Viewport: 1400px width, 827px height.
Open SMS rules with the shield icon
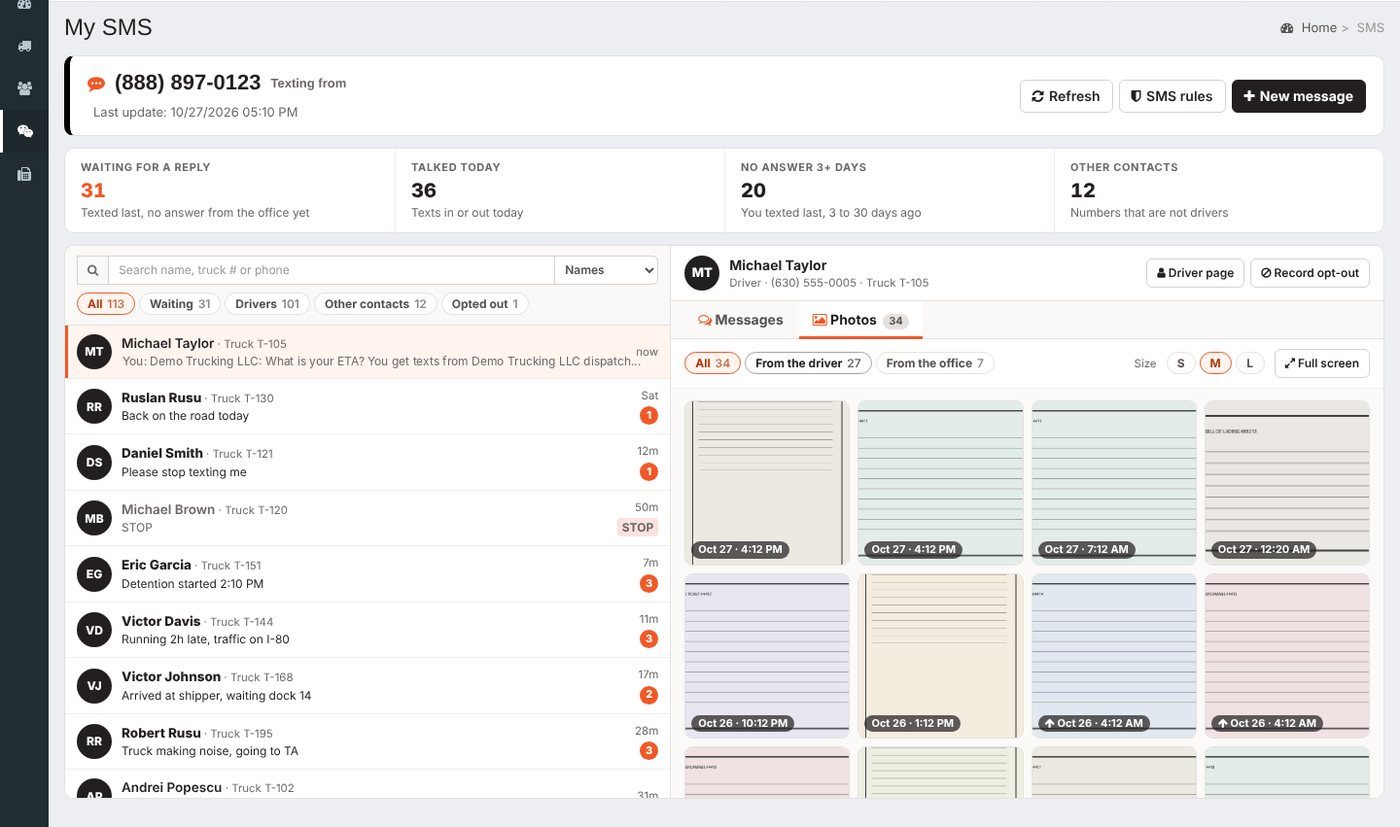click(x=1172, y=96)
